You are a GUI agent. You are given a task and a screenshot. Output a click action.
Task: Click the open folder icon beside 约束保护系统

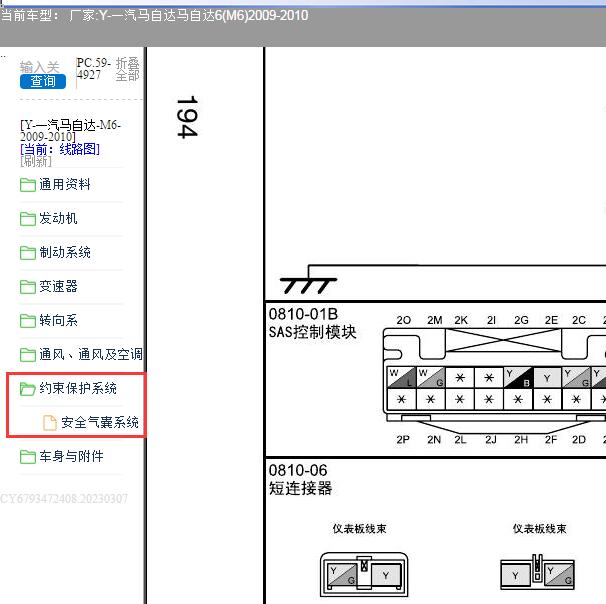[x=28, y=389]
